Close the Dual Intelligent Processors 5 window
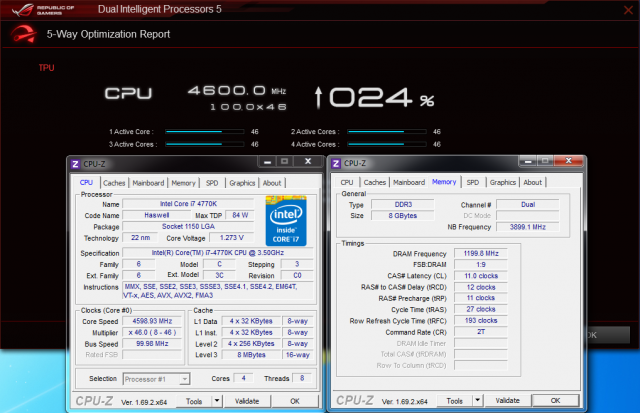This screenshot has width=640, height=413. [x=628, y=10]
